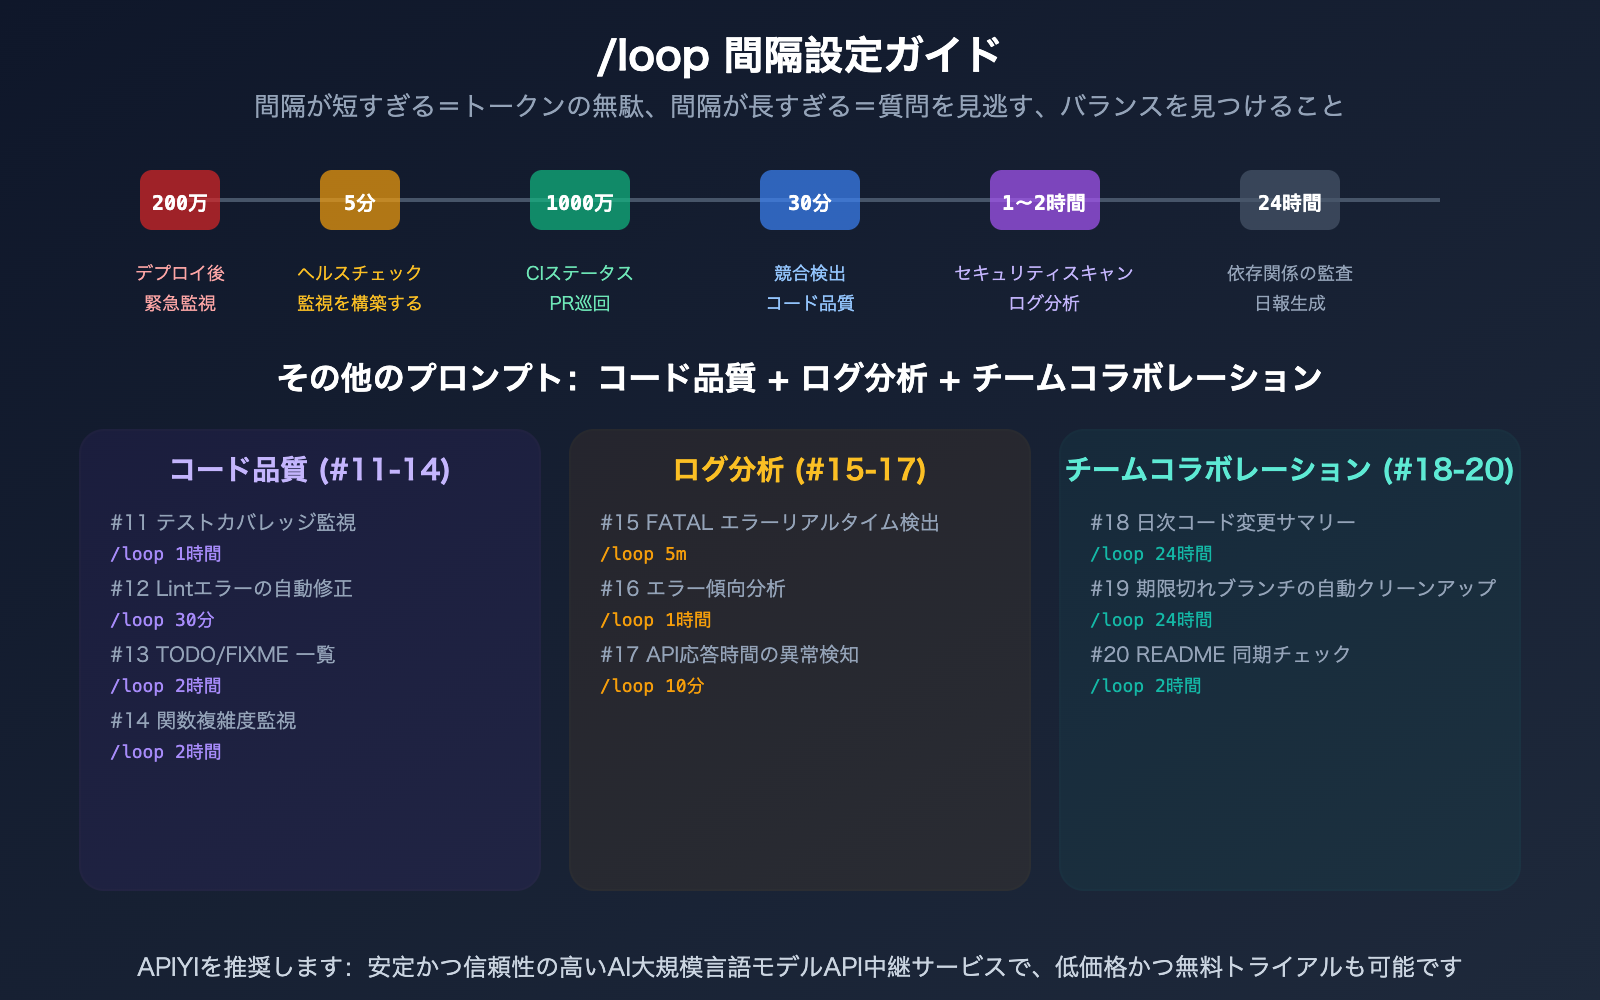This screenshot has height=1000, width=1600.
Task: Open the ログ分析 (#15-17) card header
Action: click(x=799, y=469)
